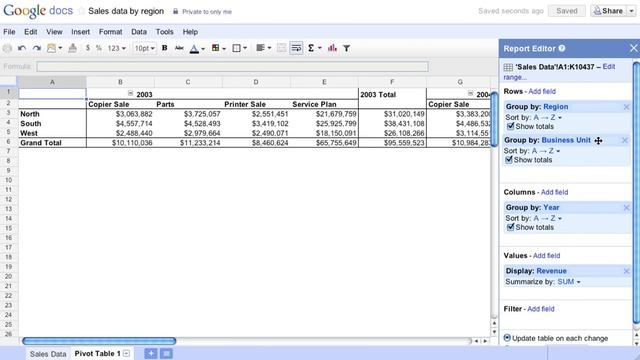Click the horizontal scrollbar thumb
Viewport: 640px width, 360px height.
click(x=99, y=341)
